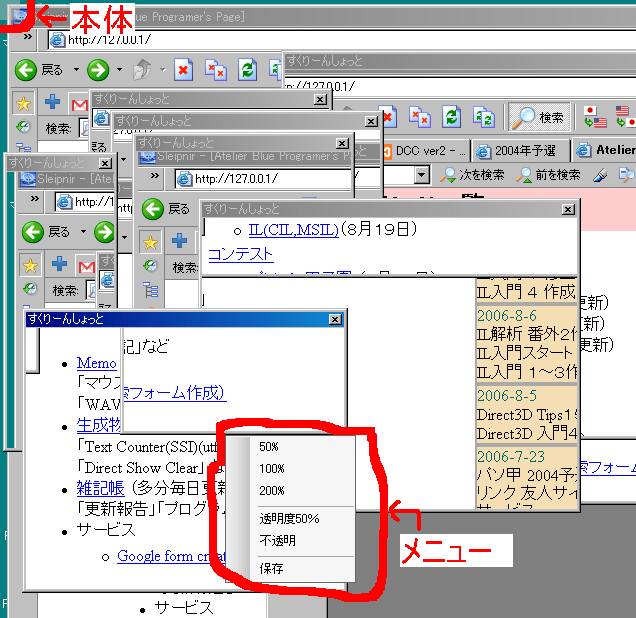Open the 2004年予選 tab
This screenshot has height=618, width=636.
[x=518, y=151]
